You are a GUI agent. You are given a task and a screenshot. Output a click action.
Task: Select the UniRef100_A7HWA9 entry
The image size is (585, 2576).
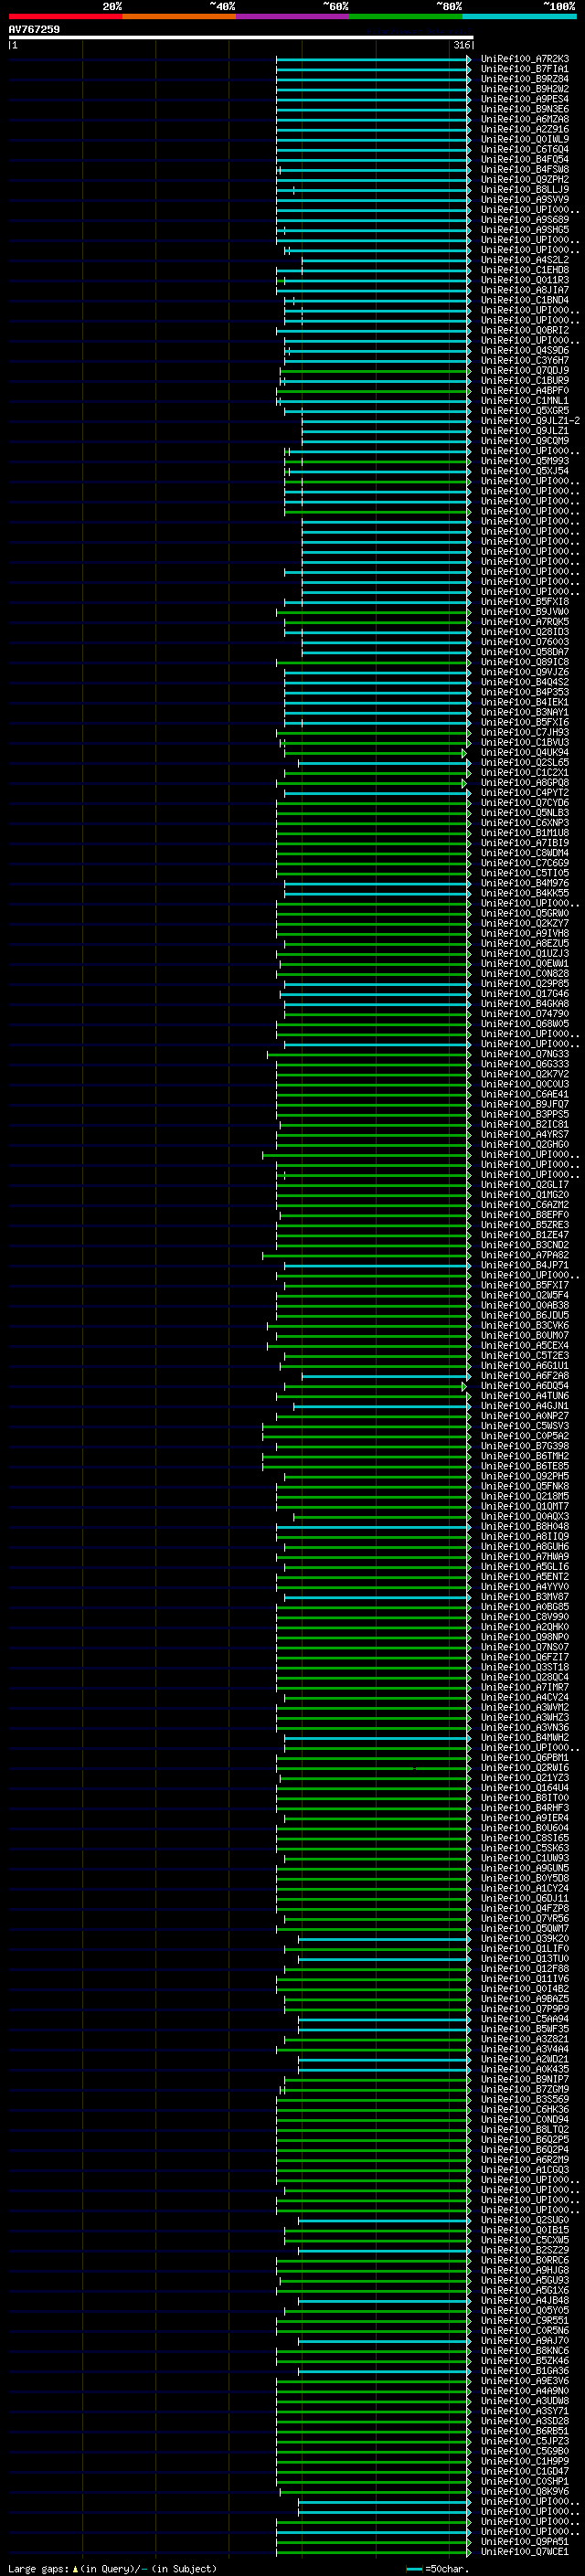[524, 1556]
